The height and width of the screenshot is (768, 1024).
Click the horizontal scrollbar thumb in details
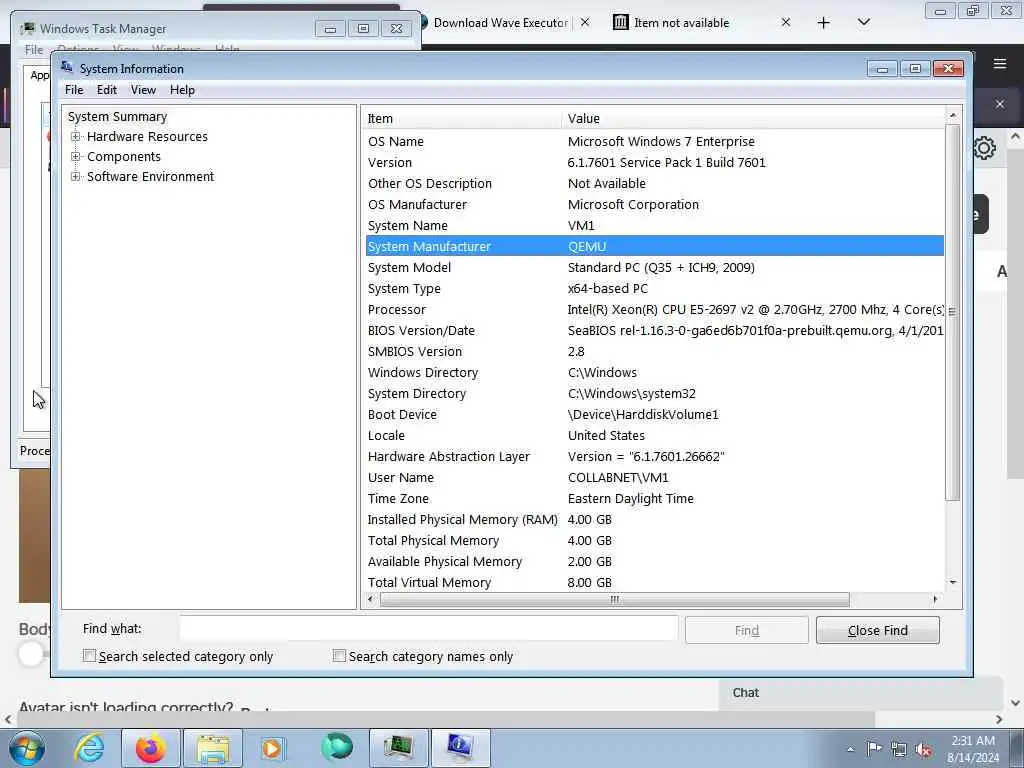coord(614,599)
